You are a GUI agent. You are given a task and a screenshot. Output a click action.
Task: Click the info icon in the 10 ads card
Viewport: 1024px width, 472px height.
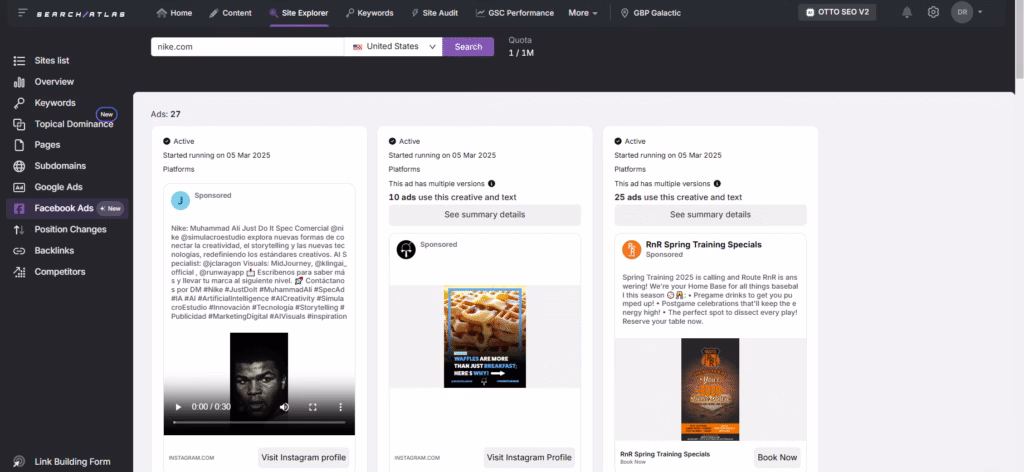[x=491, y=184]
